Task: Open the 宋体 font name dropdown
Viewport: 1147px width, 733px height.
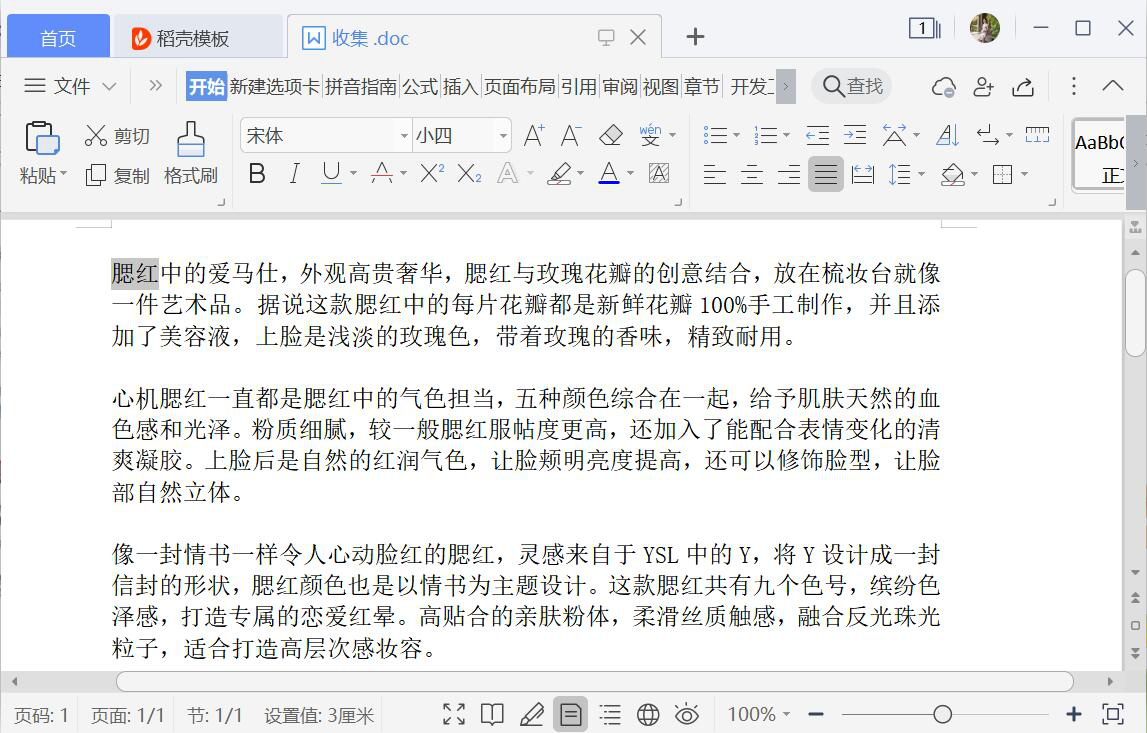Action: tap(404, 136)
